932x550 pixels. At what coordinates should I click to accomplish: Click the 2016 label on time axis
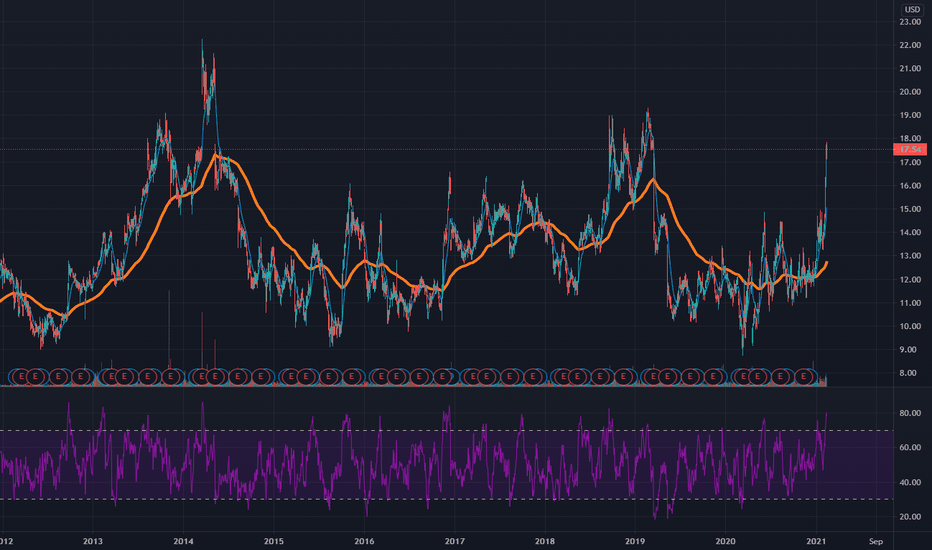(x=364, y=541)
